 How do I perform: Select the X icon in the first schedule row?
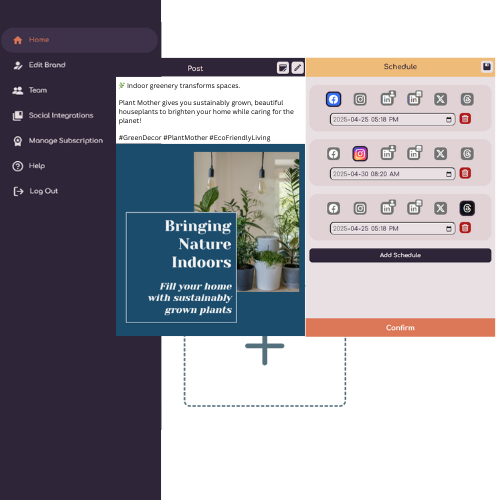pos(440,99)
